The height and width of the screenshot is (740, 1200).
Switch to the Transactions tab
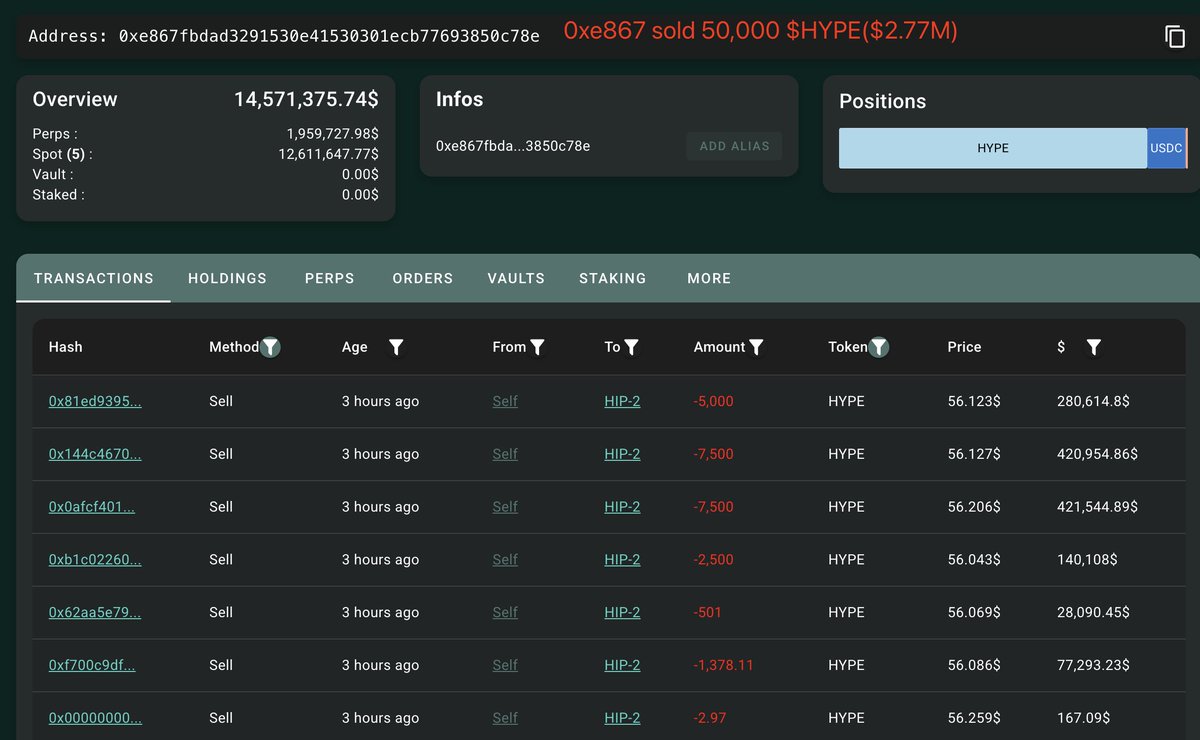click(94, 278)
